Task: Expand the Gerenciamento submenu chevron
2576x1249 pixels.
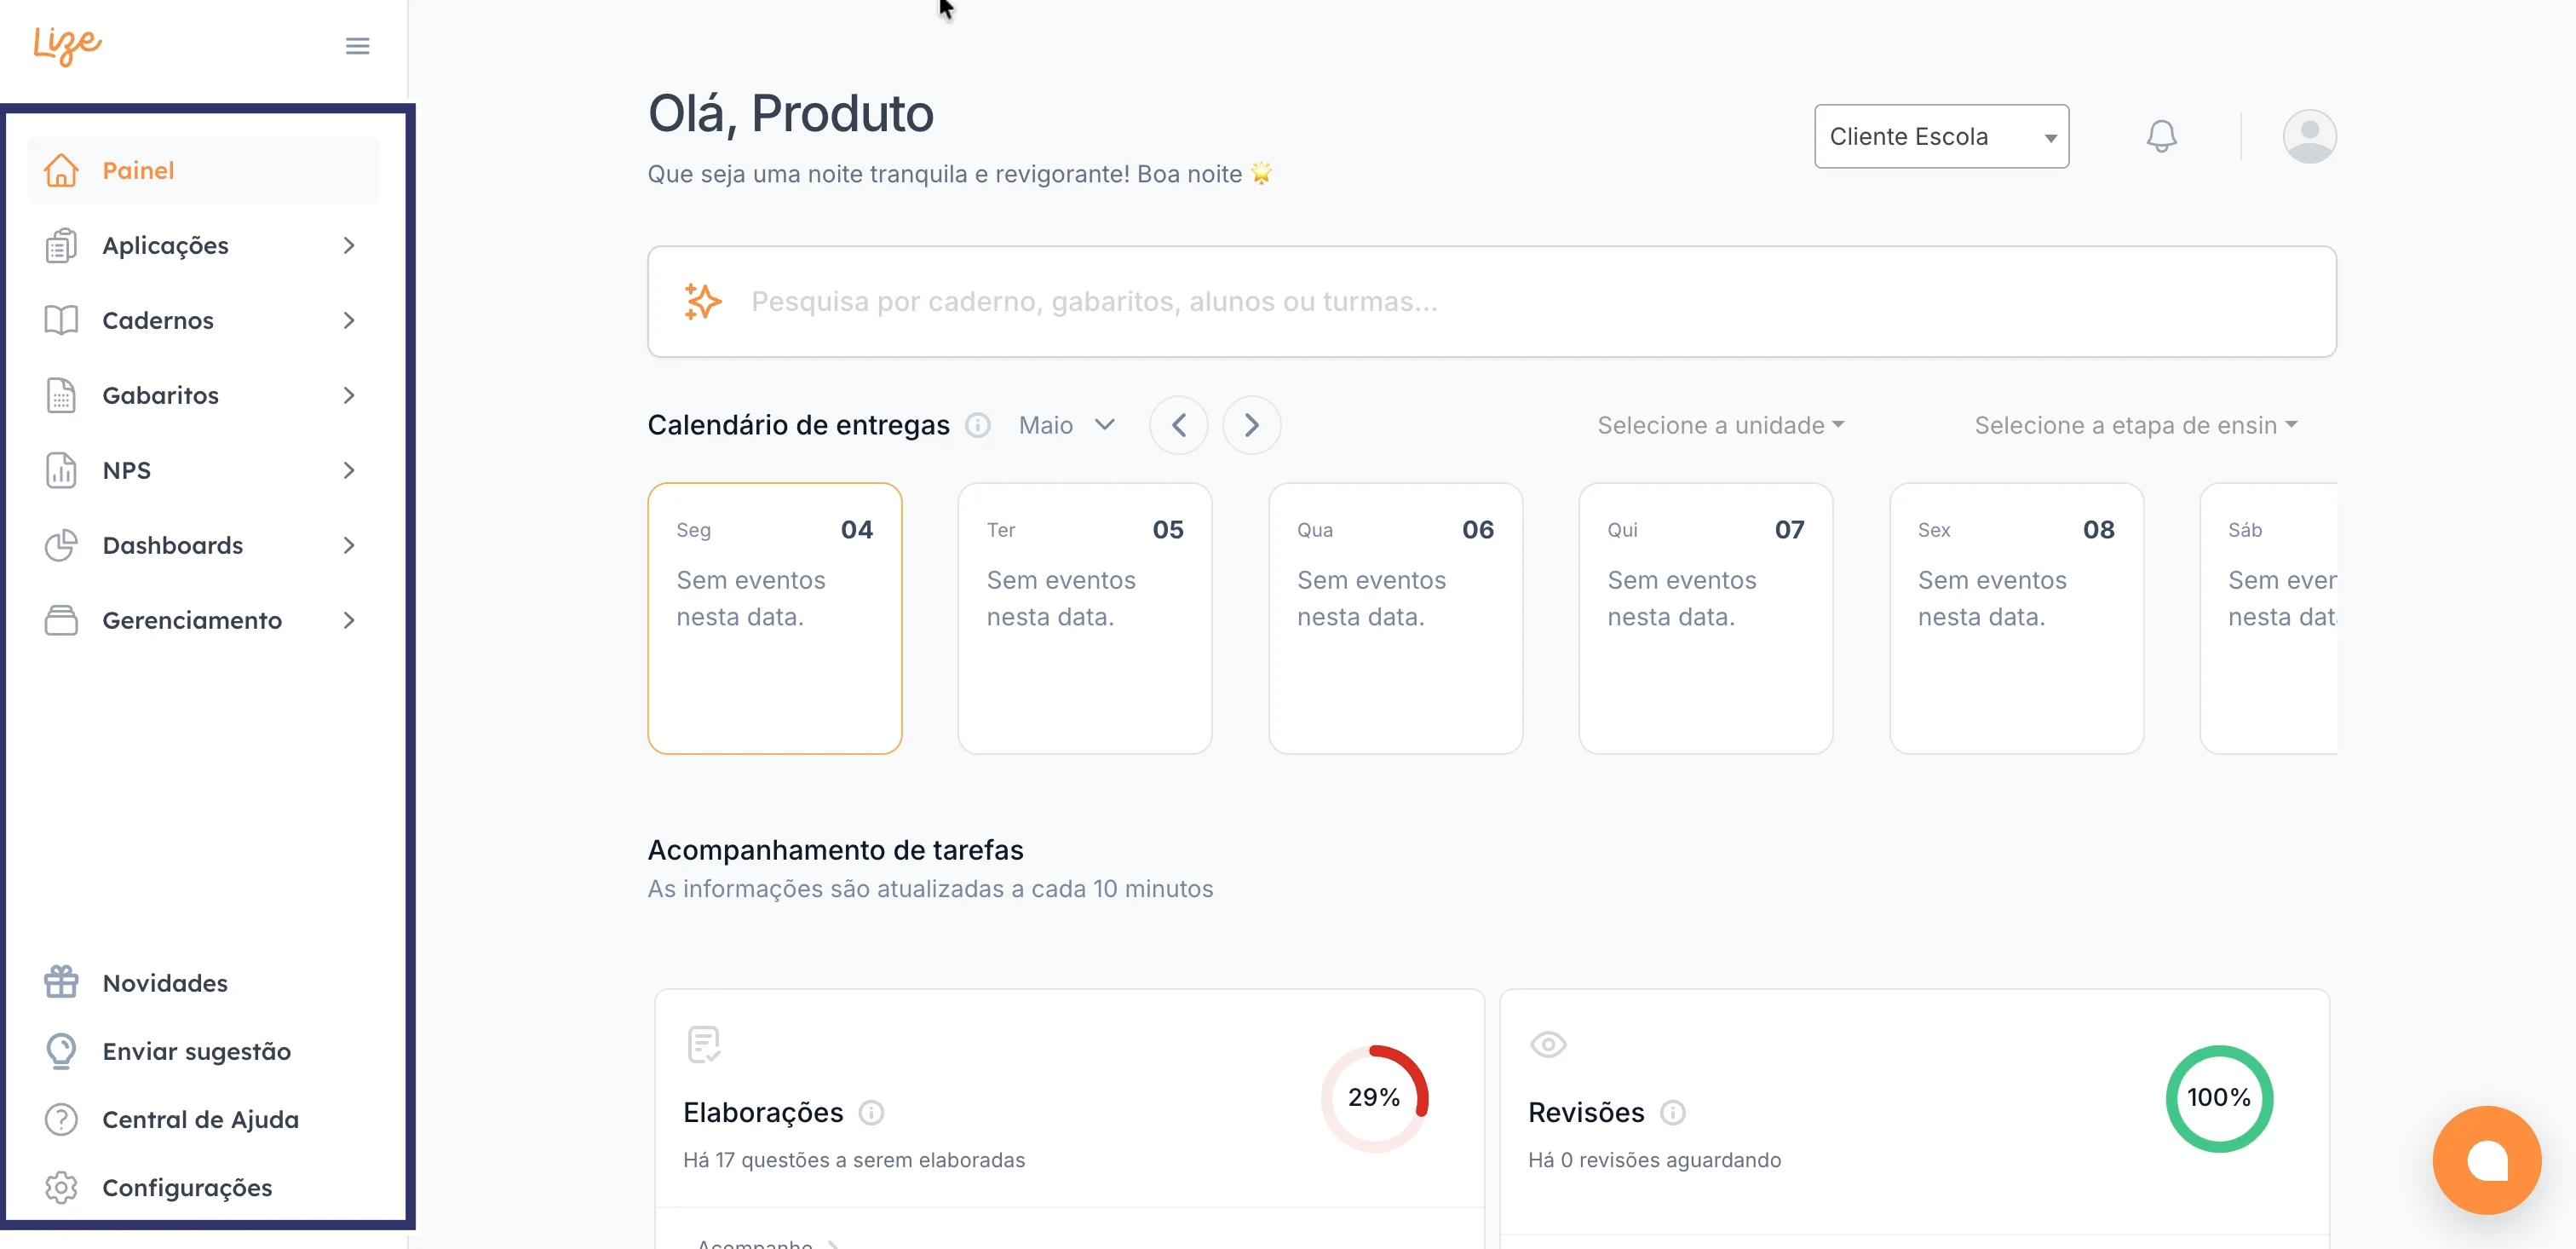Action: pyautogui.click(x=348, y=620)
